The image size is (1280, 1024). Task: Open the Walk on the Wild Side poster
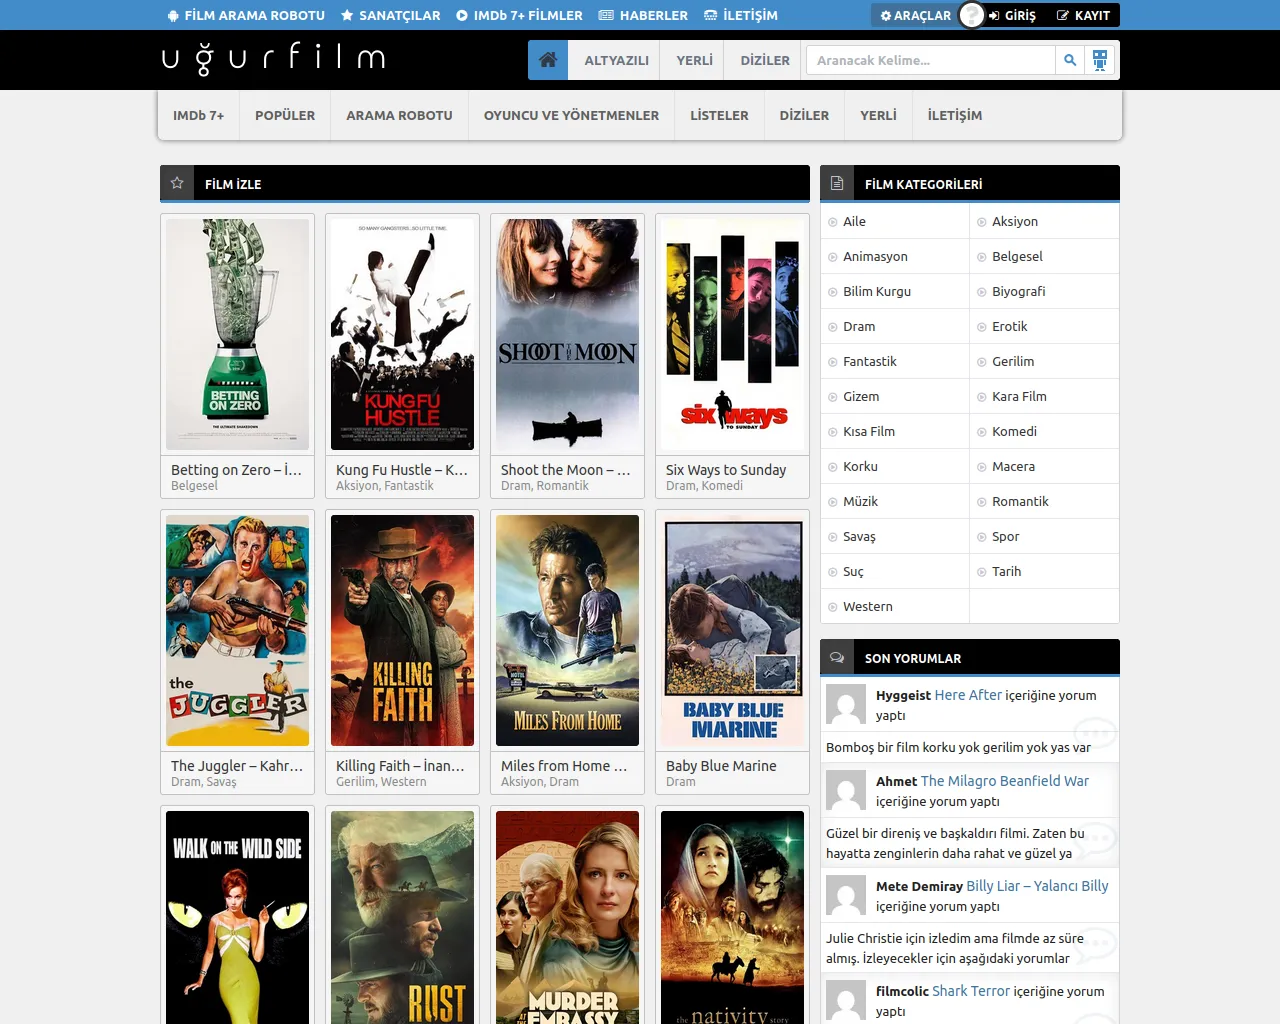pos(237,917)
